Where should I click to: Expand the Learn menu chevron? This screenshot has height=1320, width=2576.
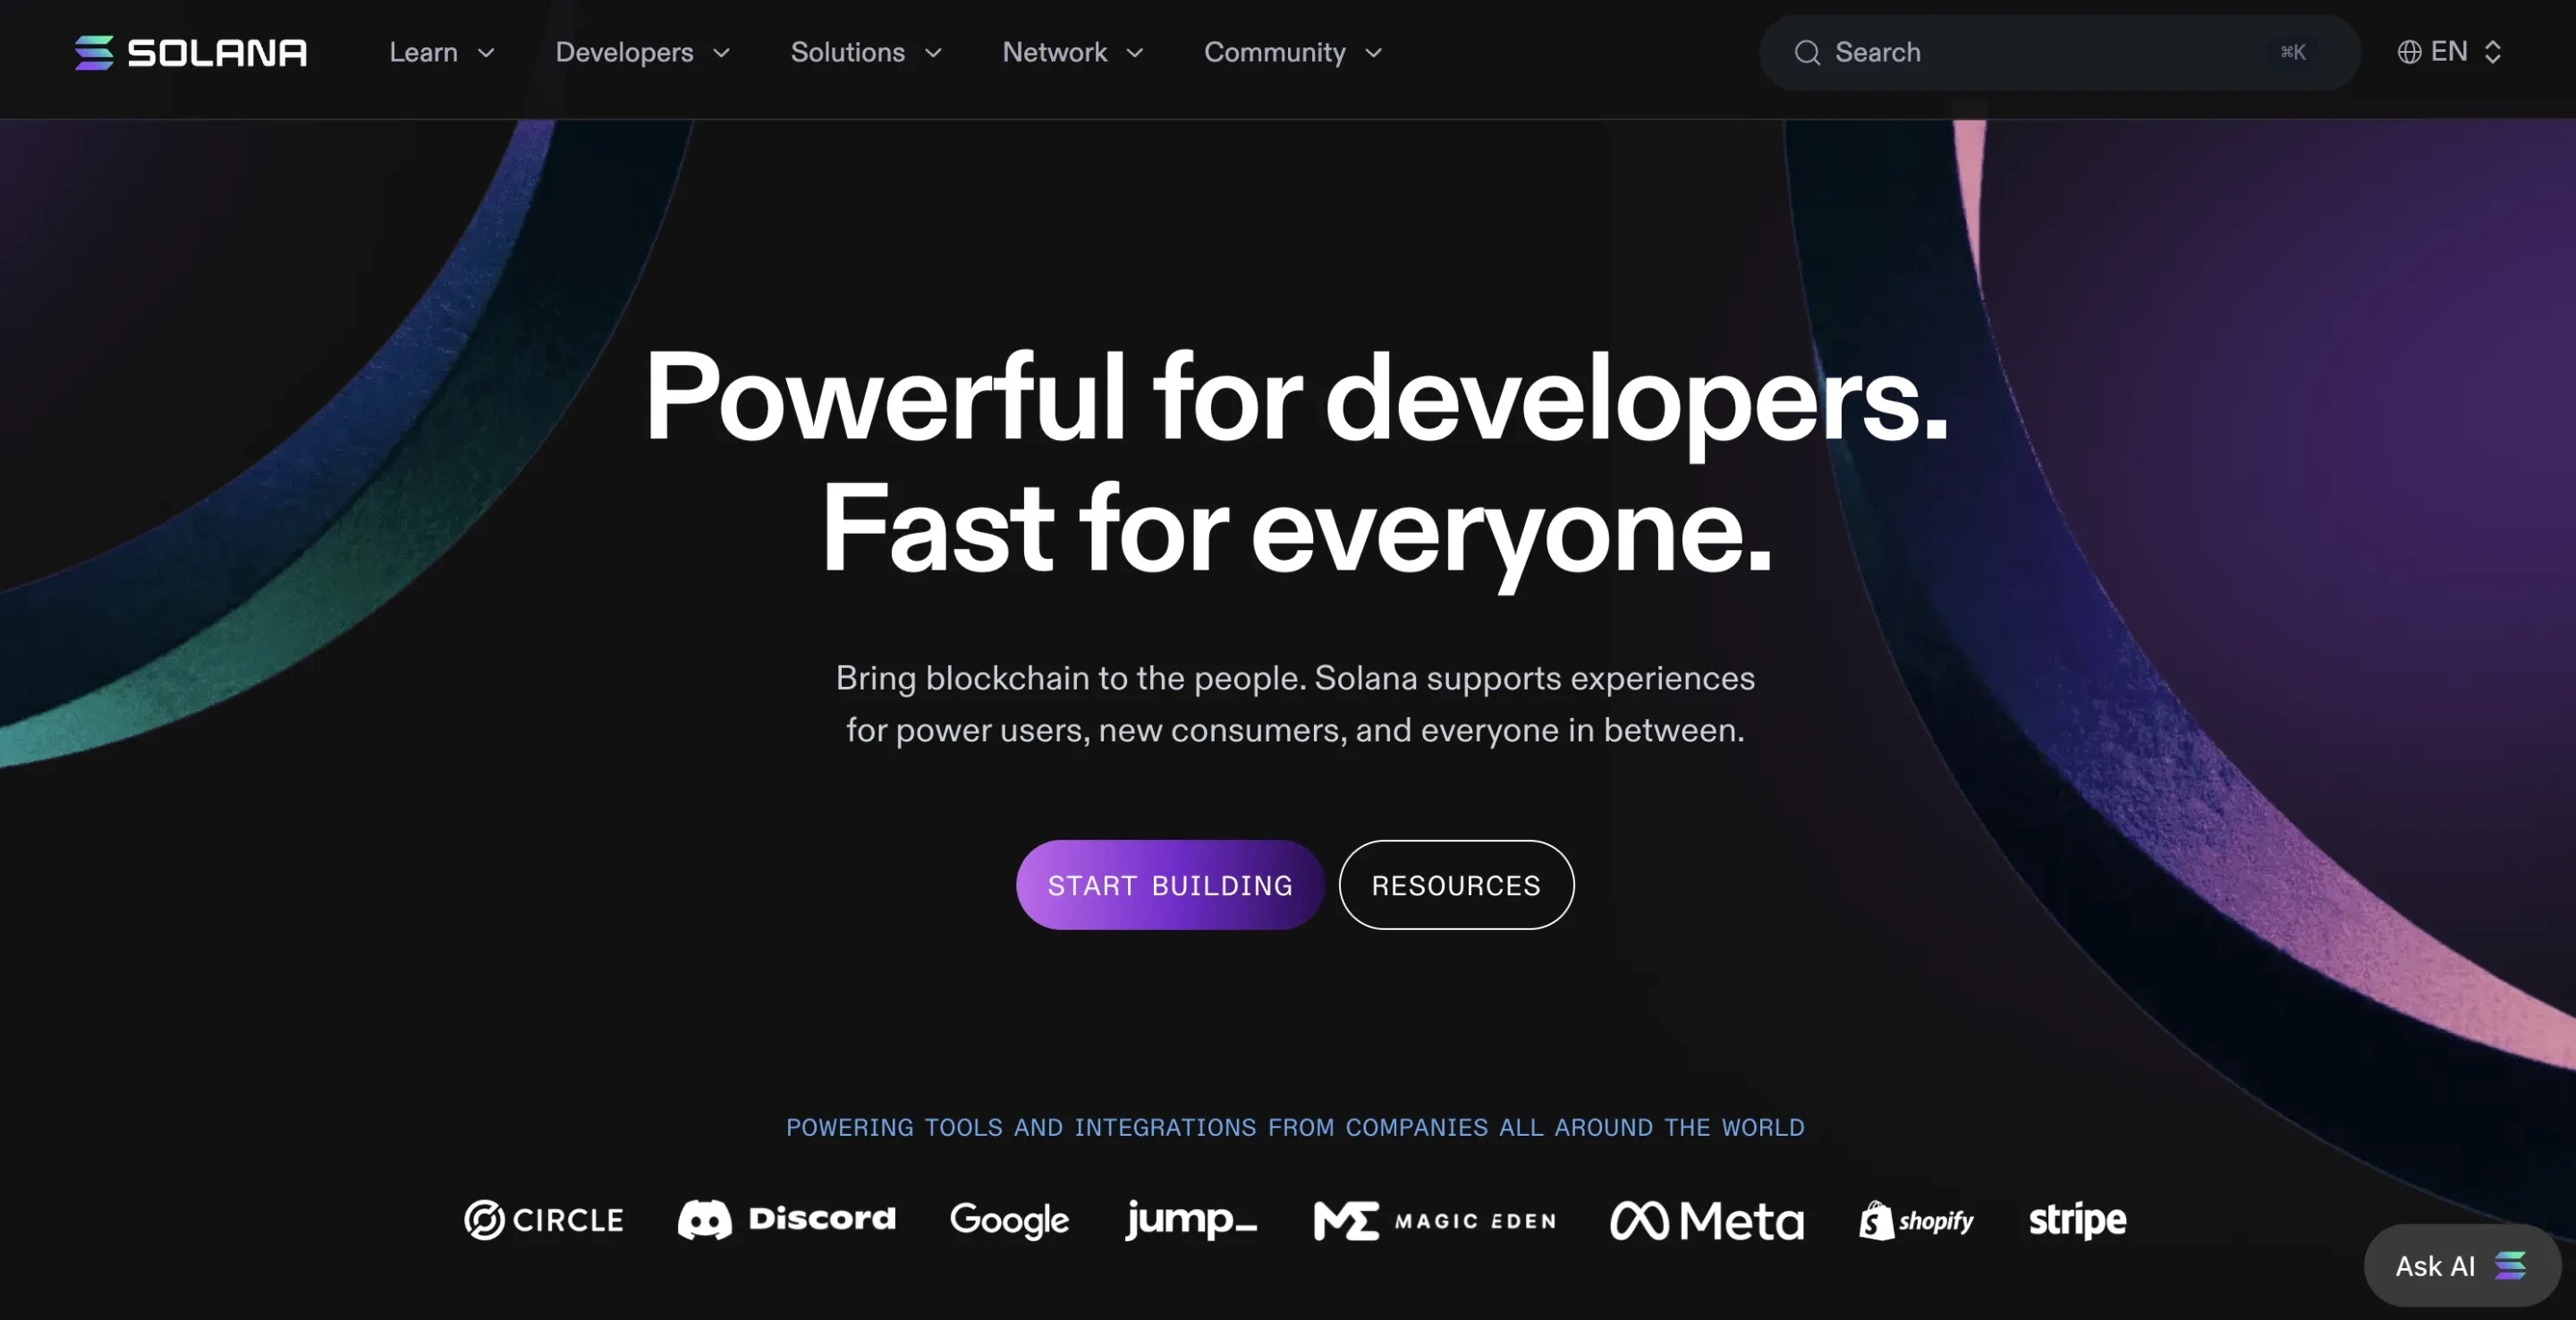tap(486, 53)
